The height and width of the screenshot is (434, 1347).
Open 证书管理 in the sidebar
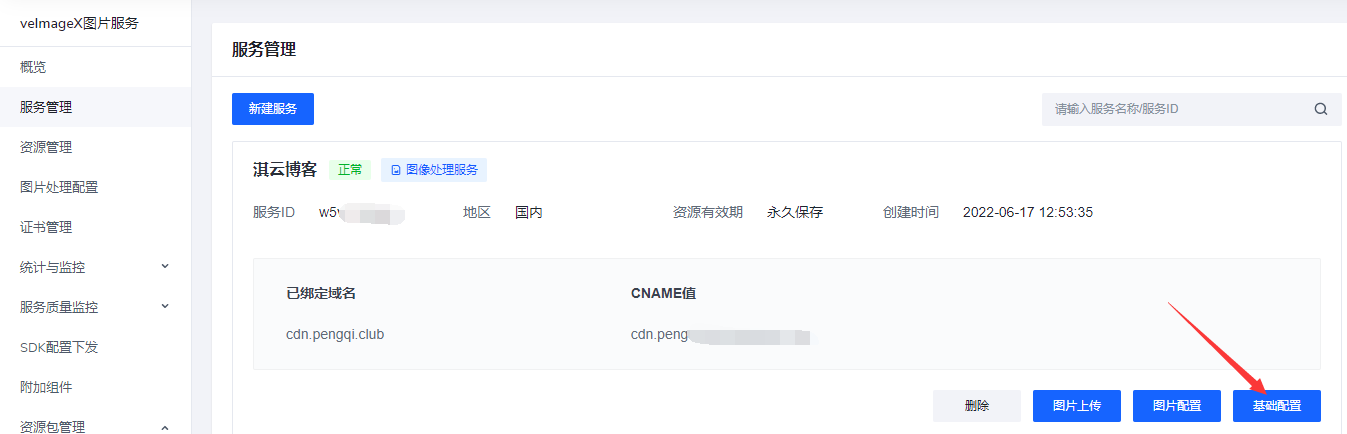tap(46, 227)
